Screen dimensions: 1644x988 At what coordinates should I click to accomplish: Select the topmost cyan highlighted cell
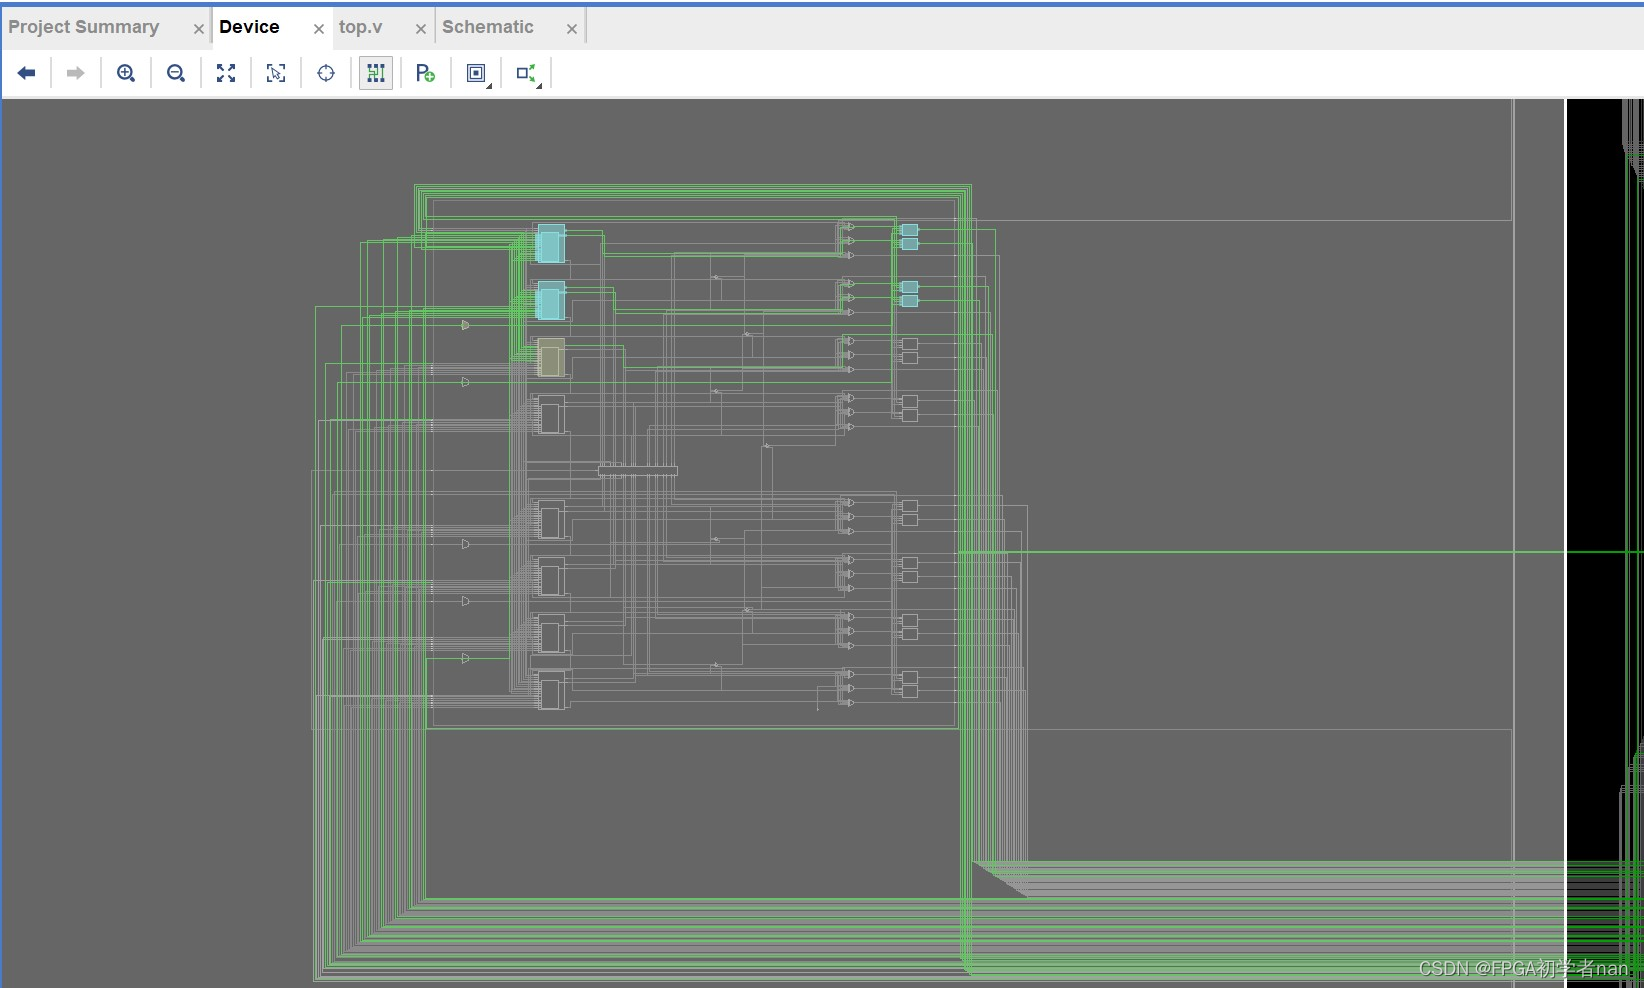click(550, 243)
